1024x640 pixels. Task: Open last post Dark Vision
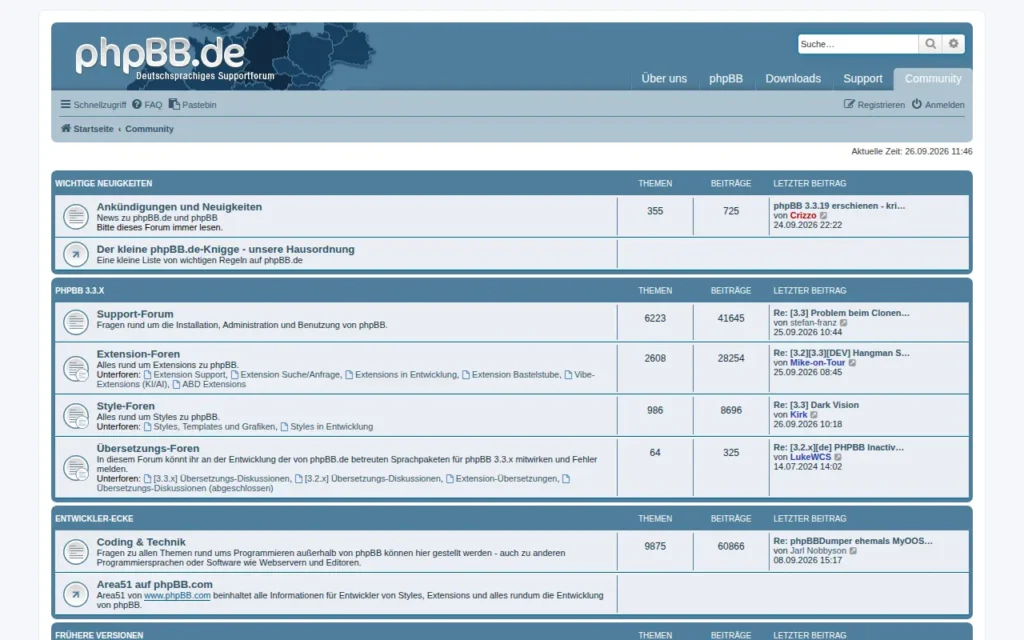(816, 405)
